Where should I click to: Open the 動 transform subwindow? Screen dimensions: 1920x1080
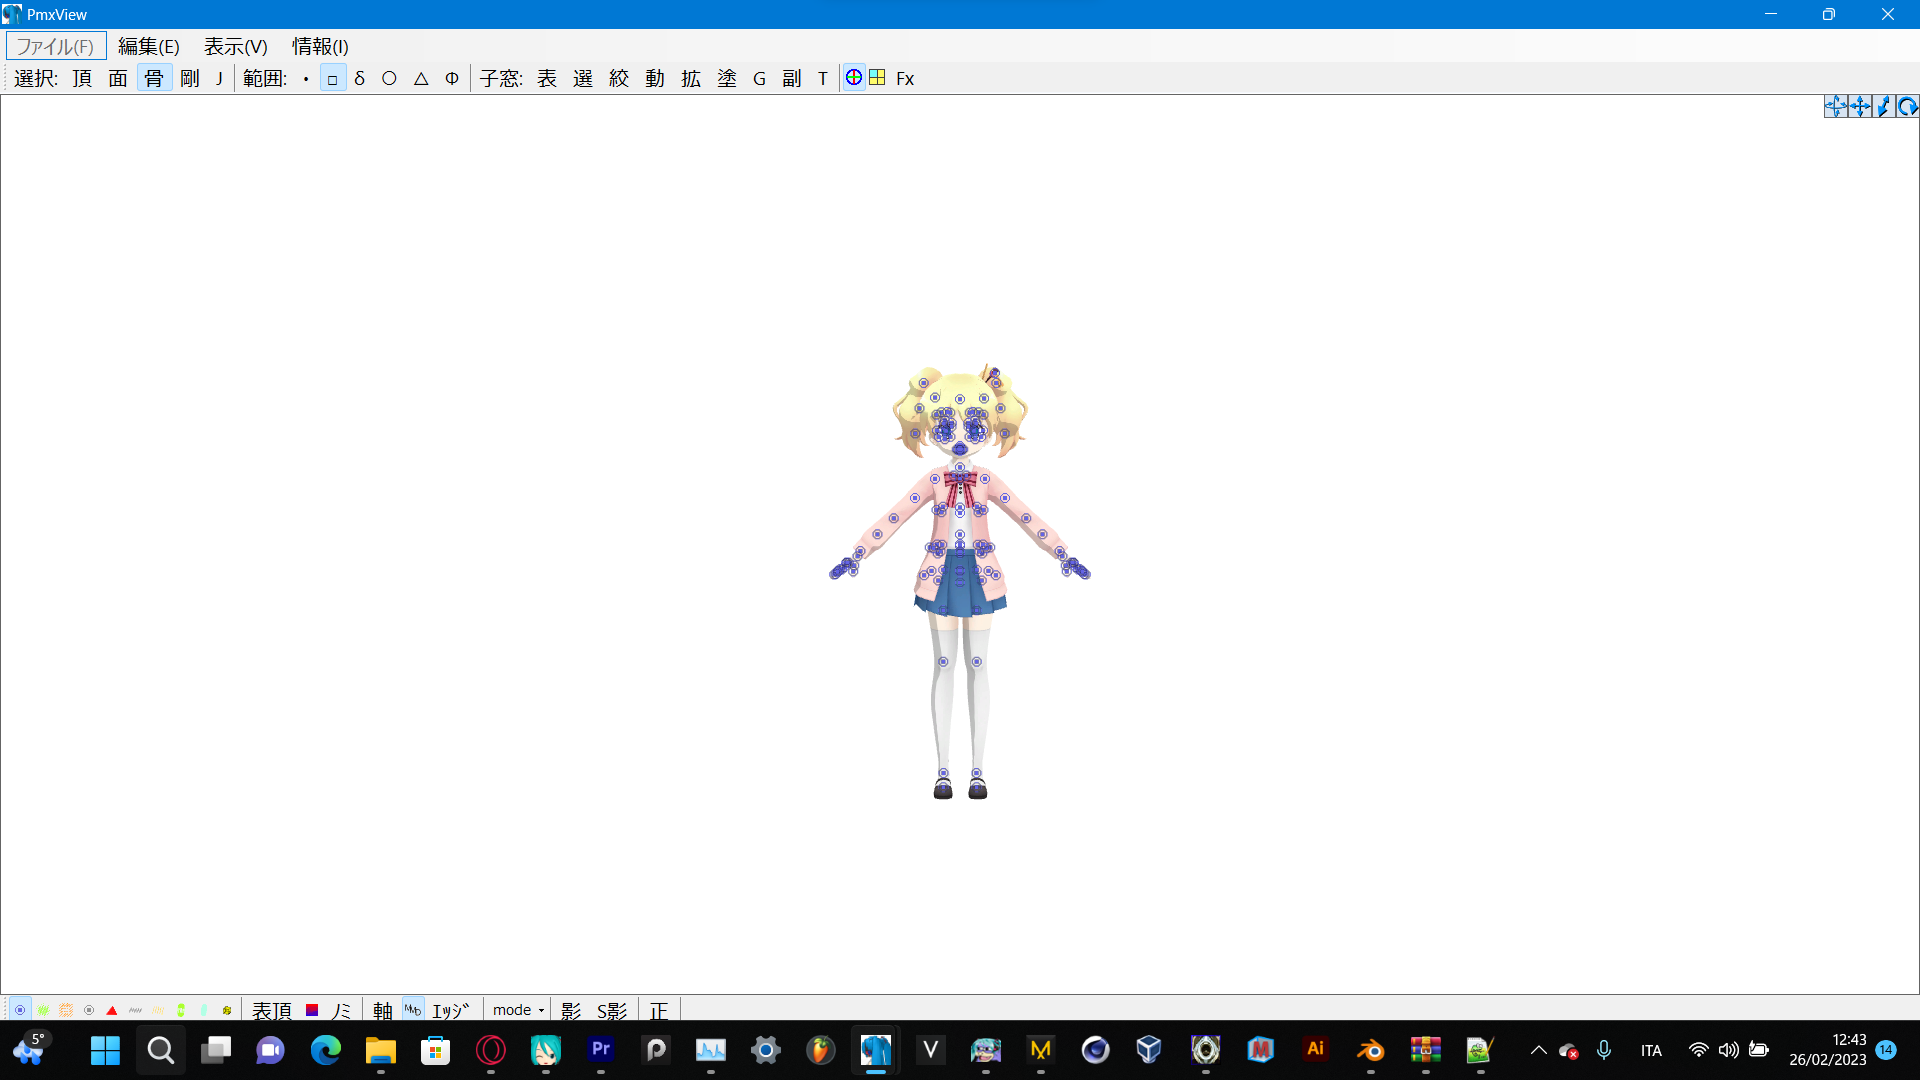(655, 78)
